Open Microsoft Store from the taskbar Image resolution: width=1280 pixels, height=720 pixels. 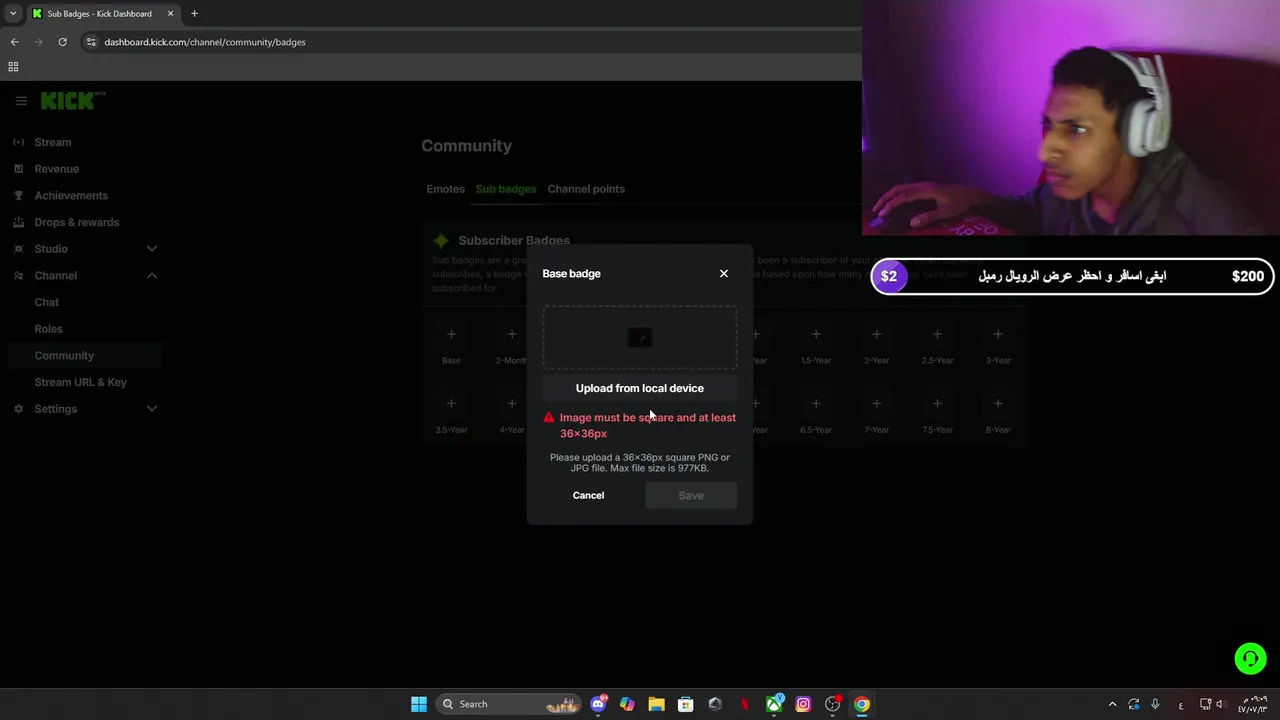[686, 704]
